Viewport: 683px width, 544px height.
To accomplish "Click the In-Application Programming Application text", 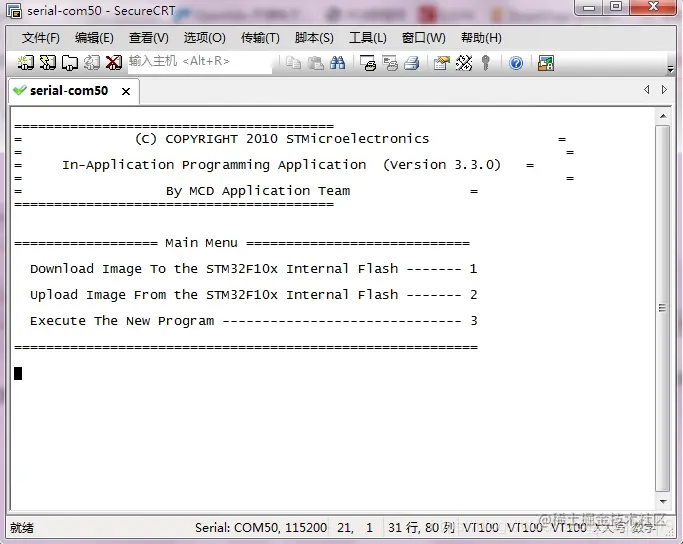I will 214,165.
